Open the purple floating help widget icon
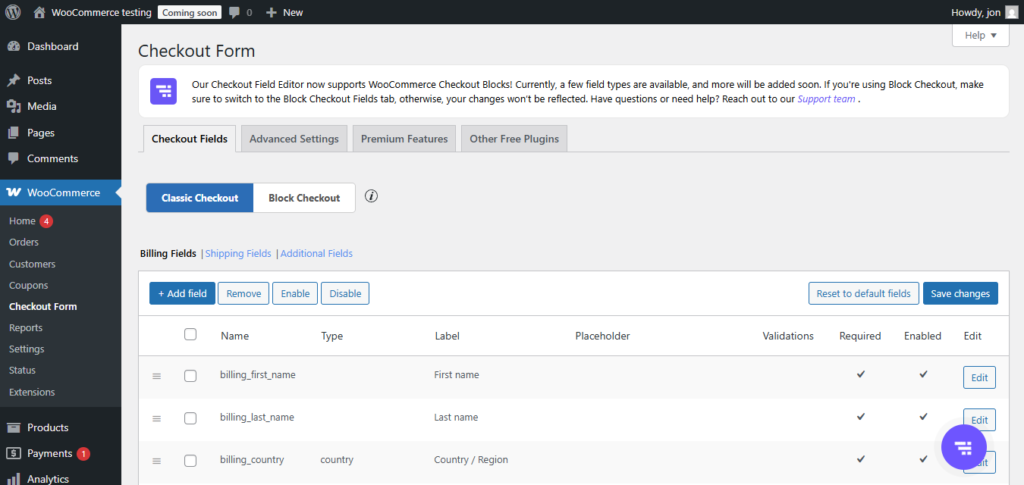1024x485 pixels. coord(964,446)
